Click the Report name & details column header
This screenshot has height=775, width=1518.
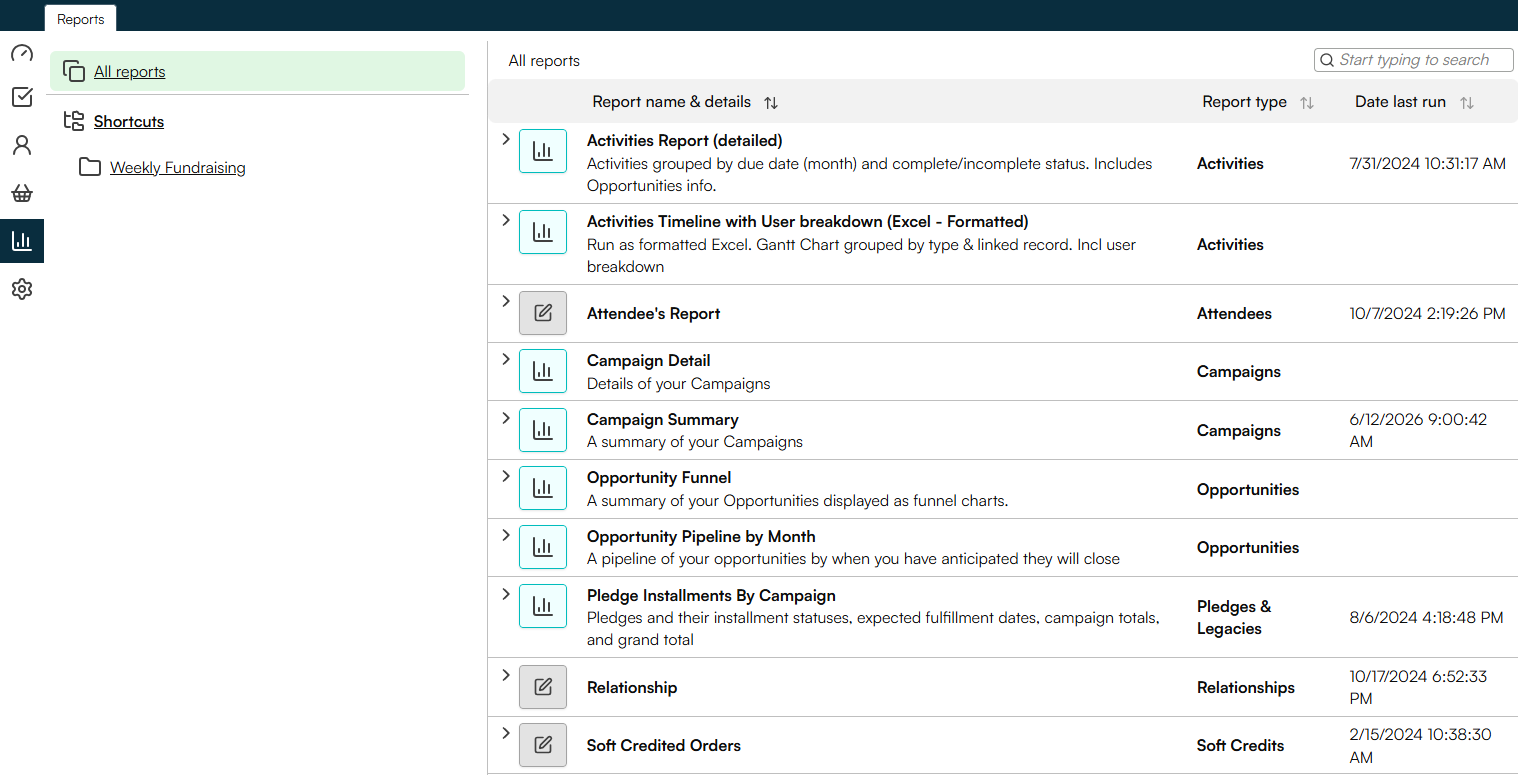coord(672,102)
